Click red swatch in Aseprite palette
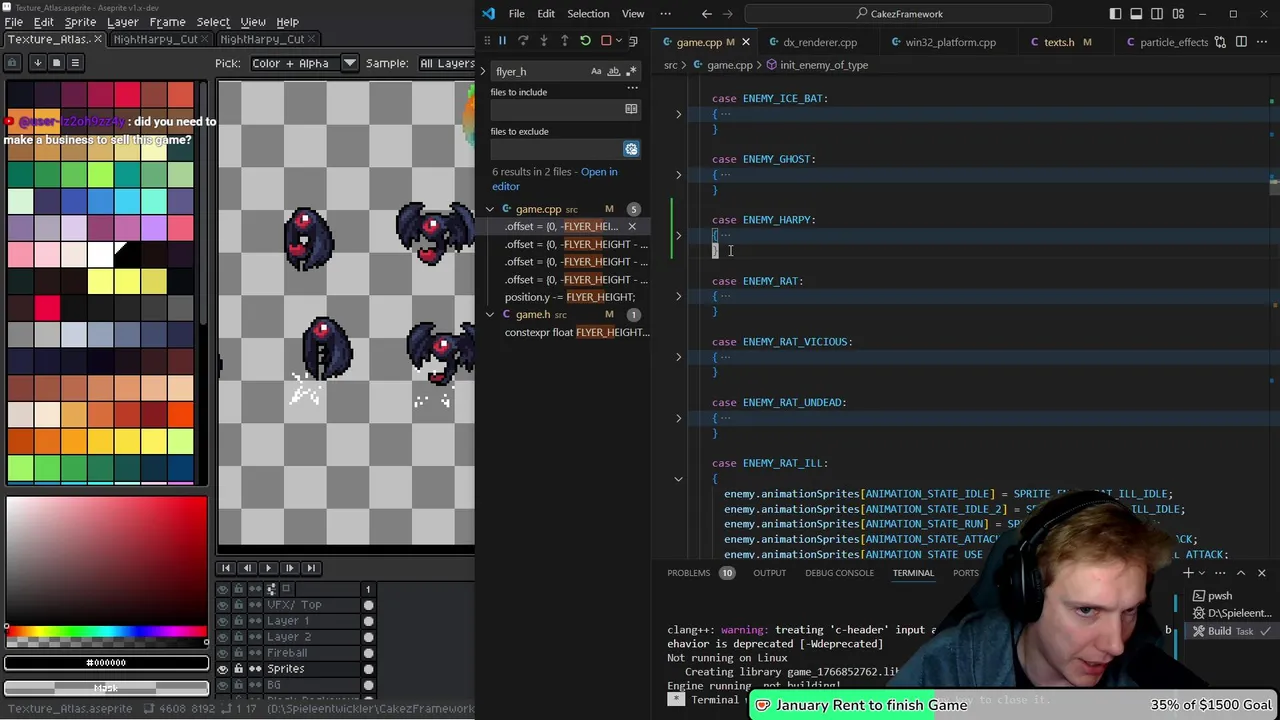The image size is (1280, 720). click(x=47, y=307)
